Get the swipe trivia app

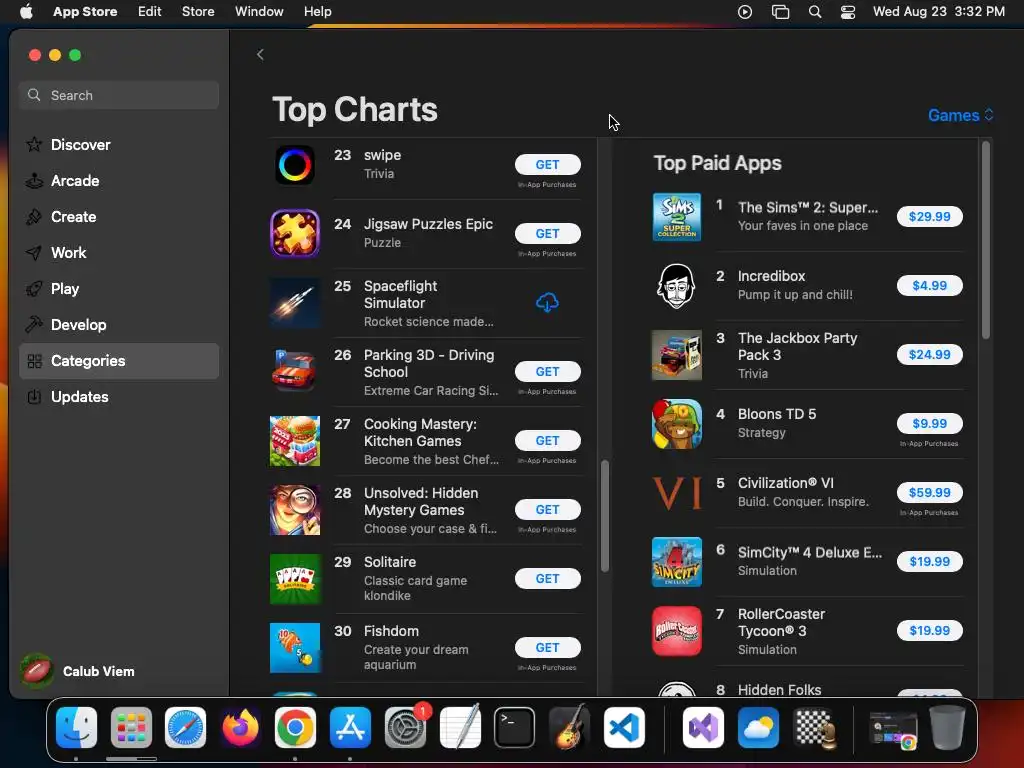547,165
